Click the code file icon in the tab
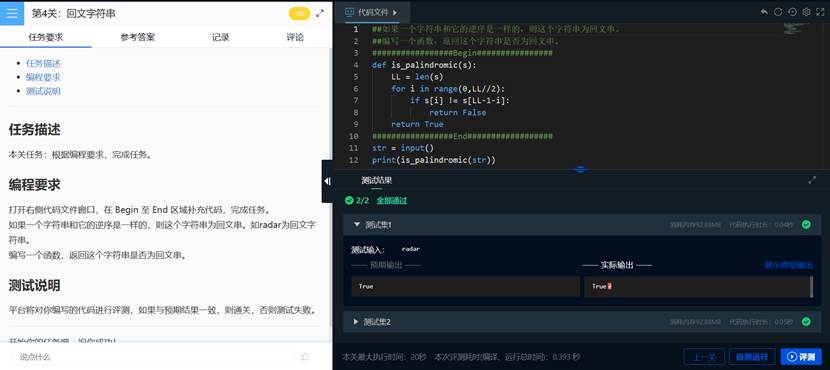The image size is (830, 370). pyautogui.click(x=349, y=12)
